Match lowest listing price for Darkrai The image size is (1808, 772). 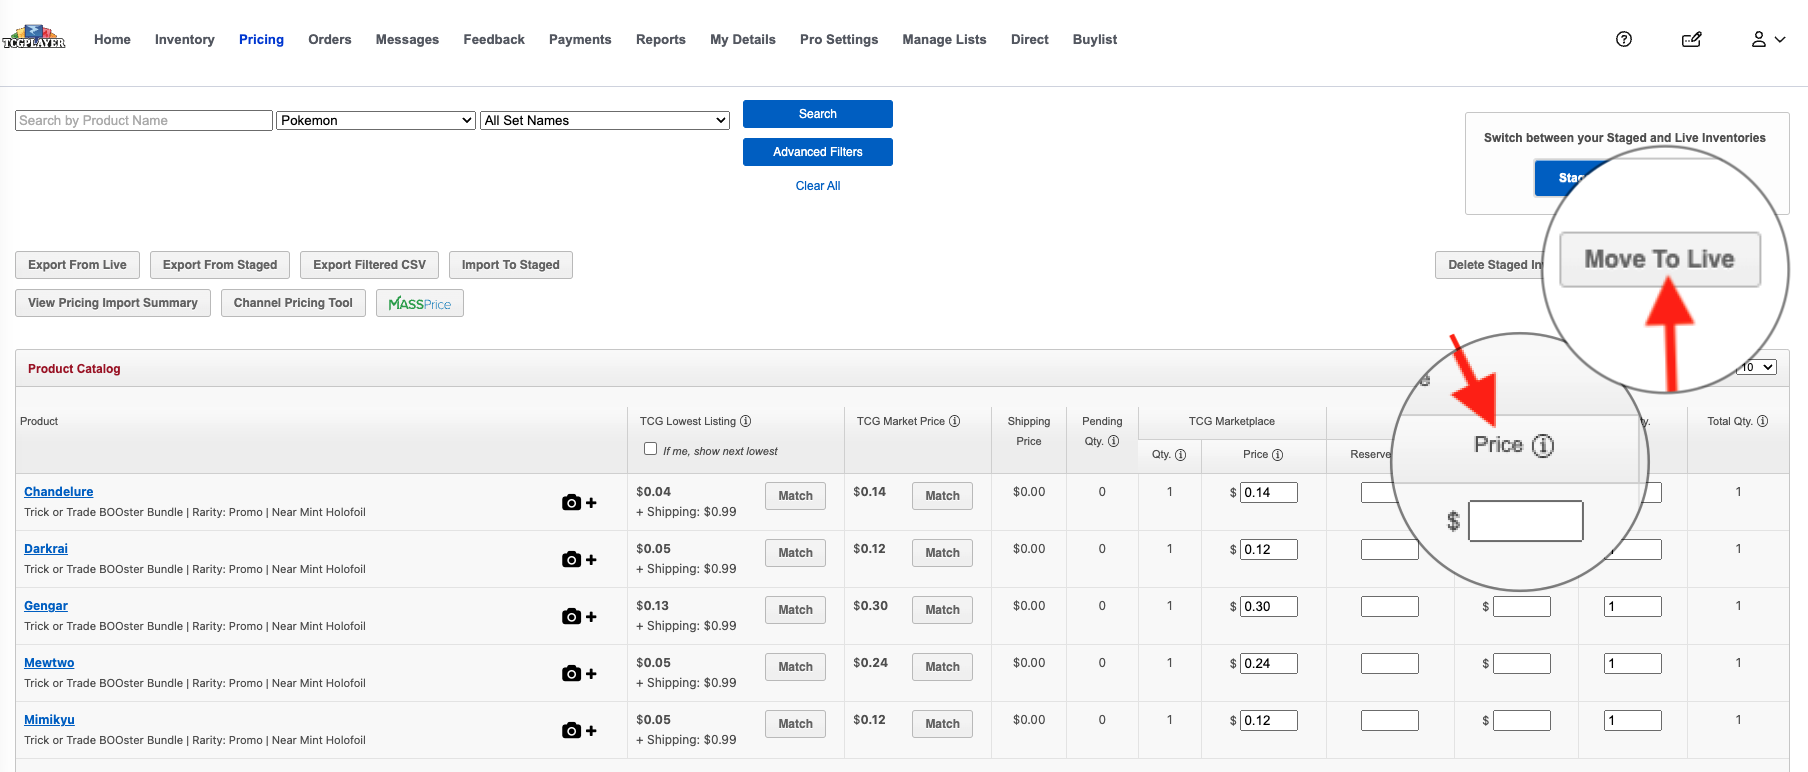[795, 553]
